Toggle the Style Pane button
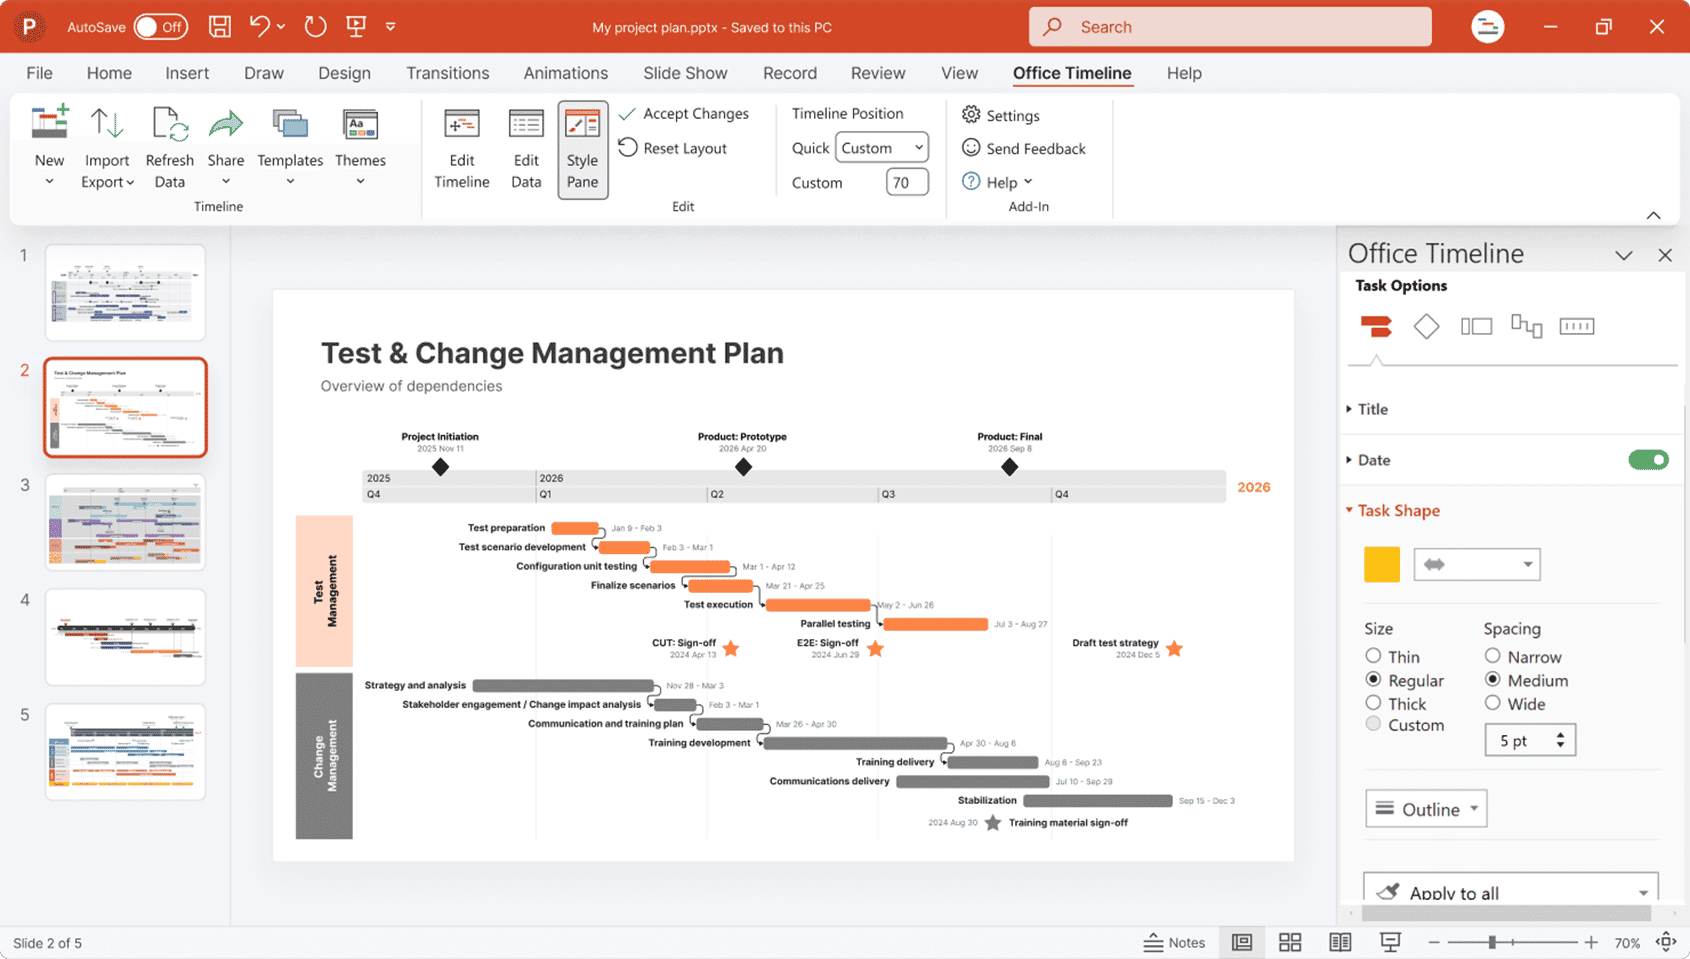 pyautogui.click(x=582, y=149)
